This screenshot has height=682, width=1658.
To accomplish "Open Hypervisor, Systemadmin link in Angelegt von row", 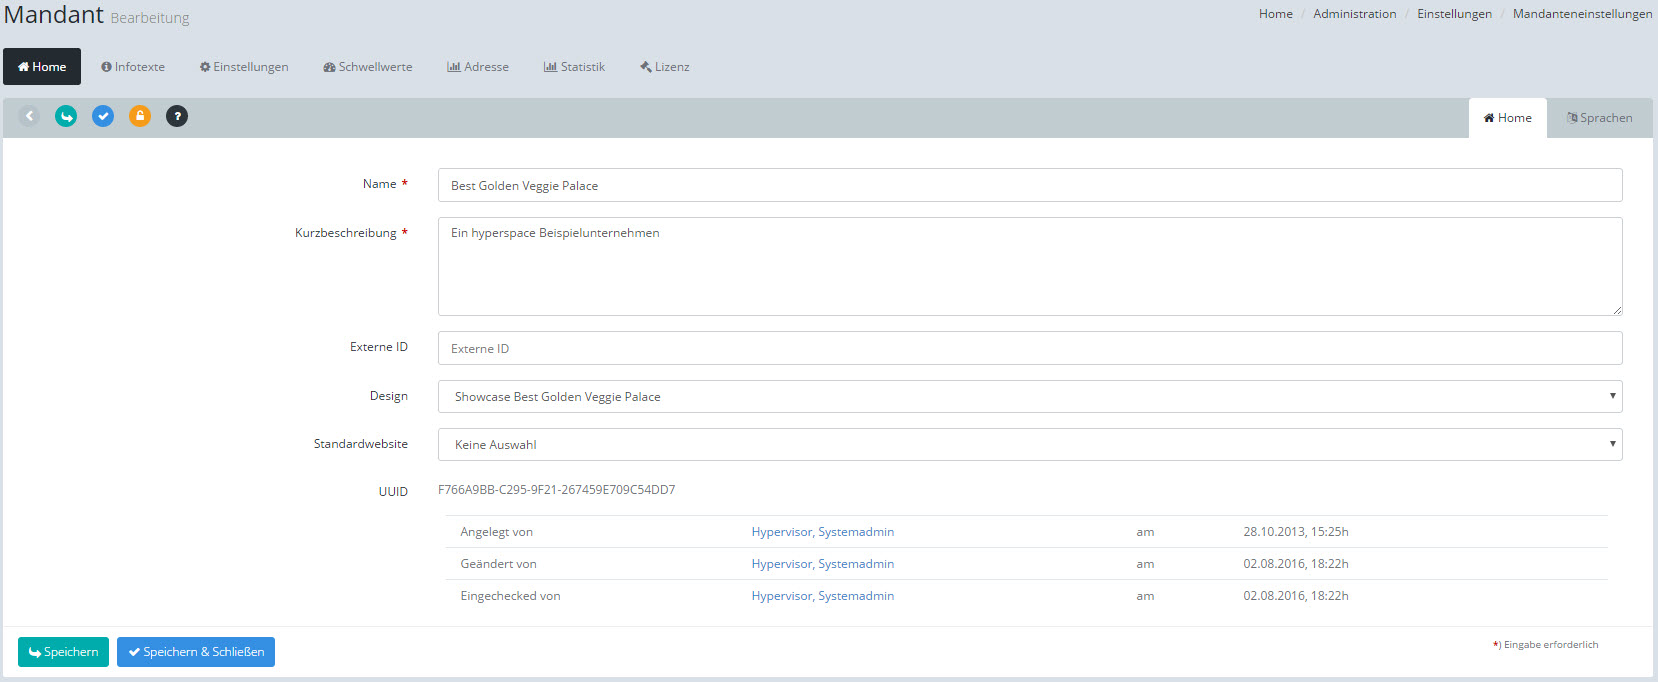I will [822, 532].
